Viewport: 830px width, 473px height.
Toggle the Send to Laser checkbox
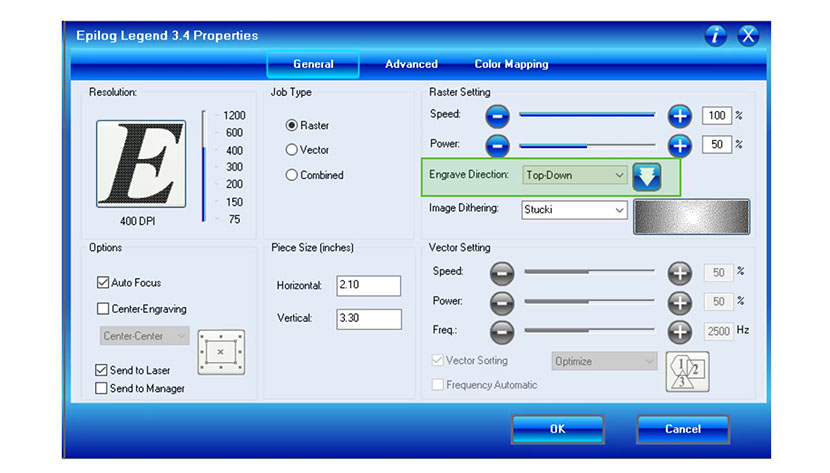pyautogui.click(x=101, y=370)
